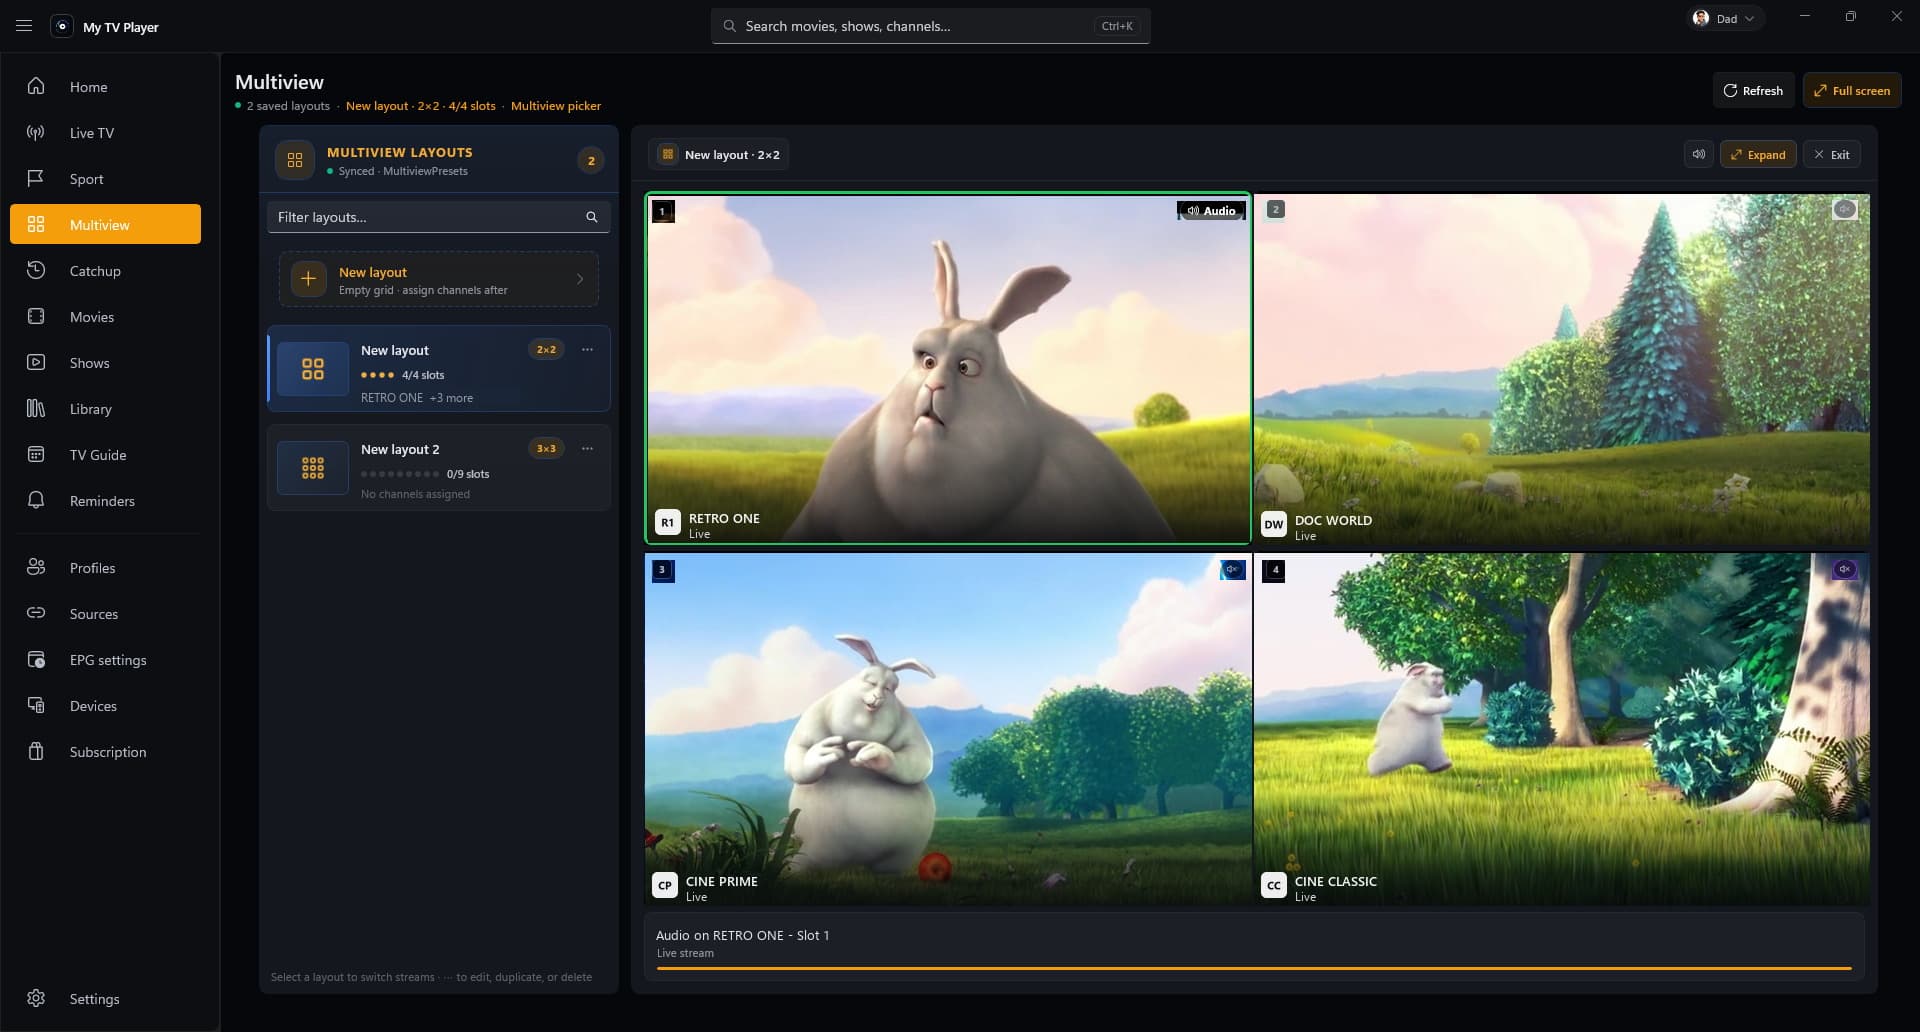Click the R1 channel logo on RETRO ONE

pyautogui.click(x=667, y=522)
